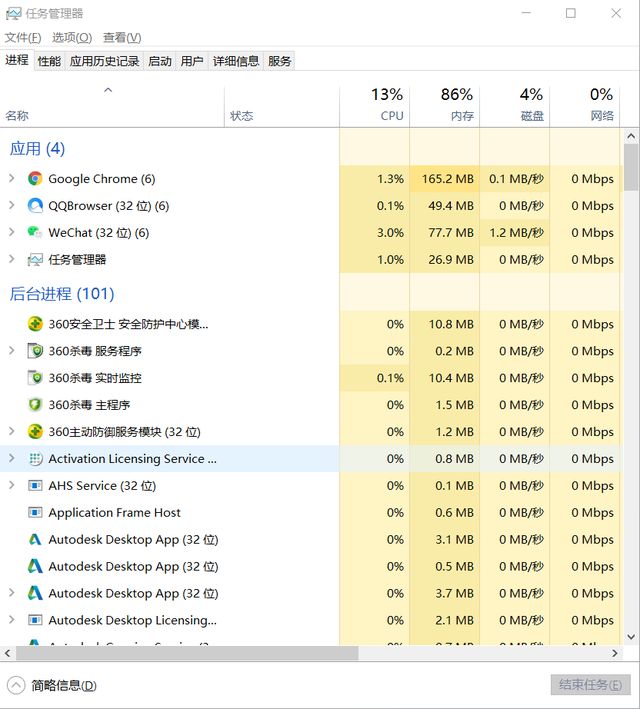Viewport: 640px width, 709px height.
Task: Click the 简略信息(D) link
Action: click(64, 685)
